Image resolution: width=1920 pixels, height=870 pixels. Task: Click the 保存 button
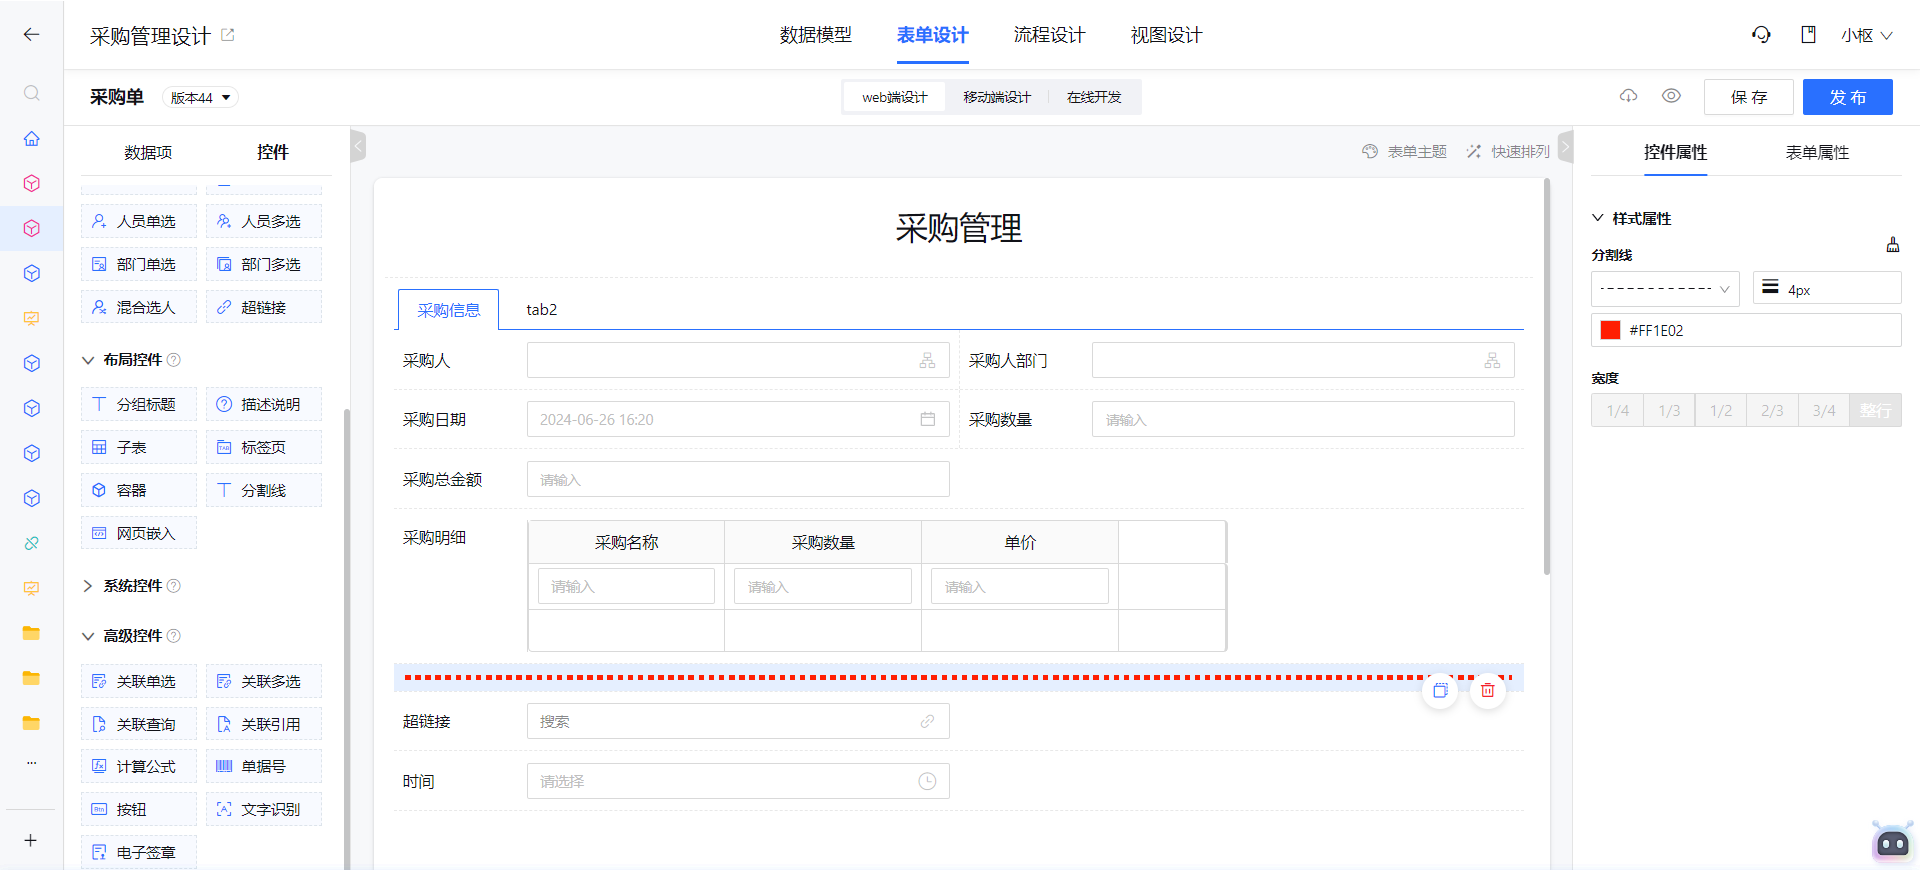pyautogui.click(x=1749, y=97)
